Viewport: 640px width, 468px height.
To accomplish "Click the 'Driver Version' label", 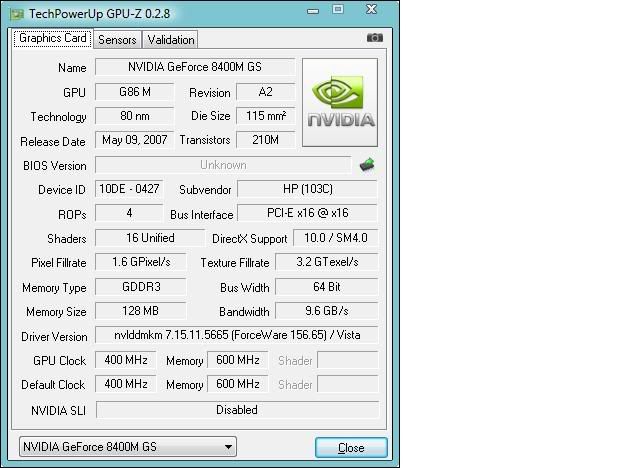I will click(x=54, y=337).
